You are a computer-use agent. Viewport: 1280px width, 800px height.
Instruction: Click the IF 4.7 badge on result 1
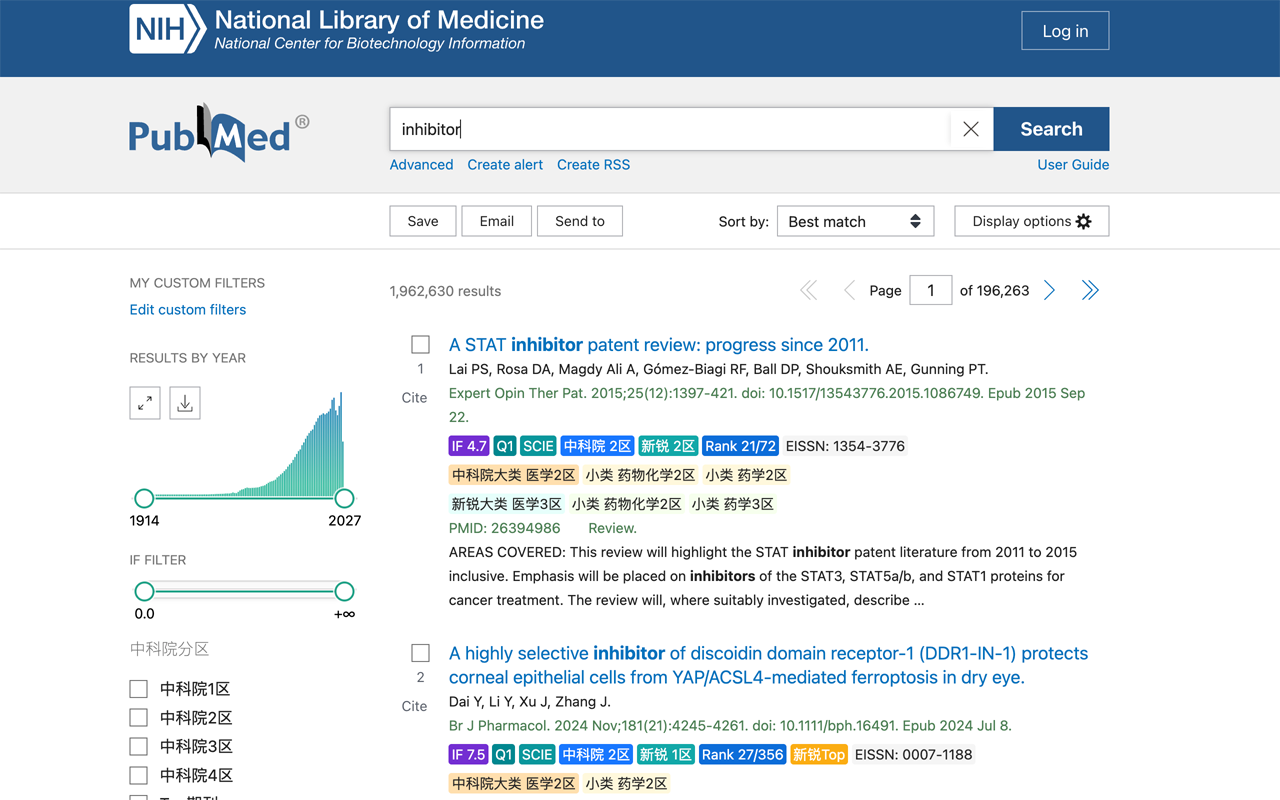[x=468, y=446]
